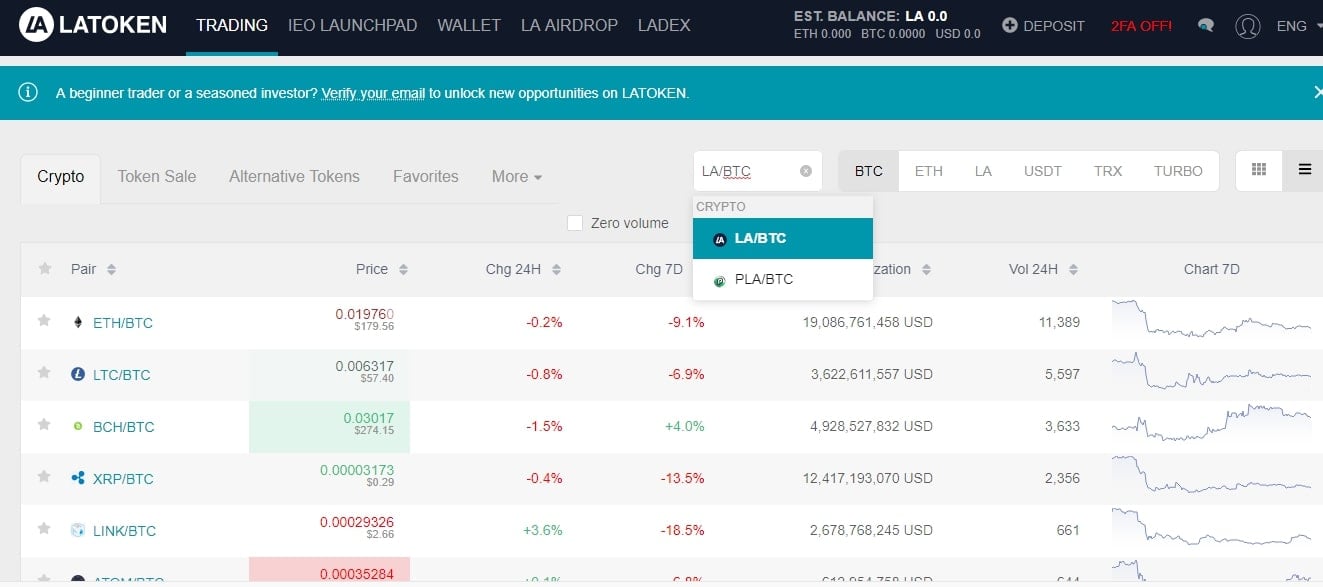Select LA market filter
Screen dimensions: 1323x587
tap(983, 171)
